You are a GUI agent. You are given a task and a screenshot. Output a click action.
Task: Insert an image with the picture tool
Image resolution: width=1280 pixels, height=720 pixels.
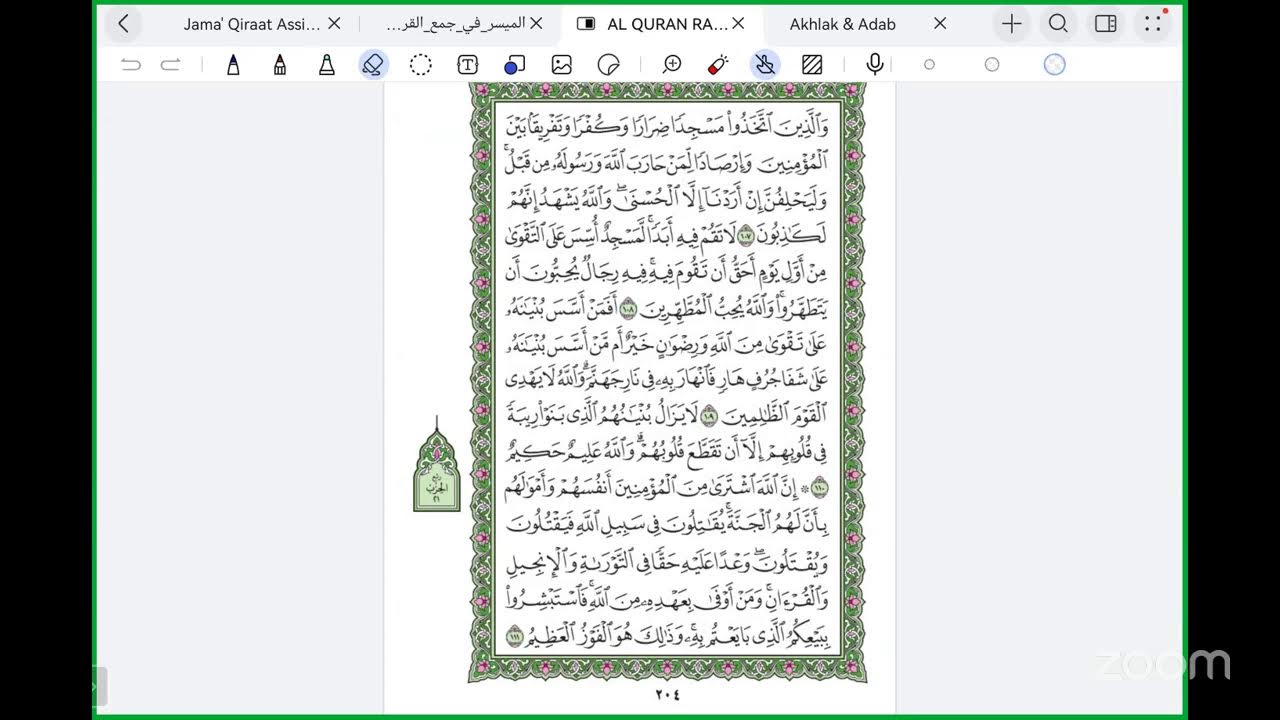coord(561,65)
